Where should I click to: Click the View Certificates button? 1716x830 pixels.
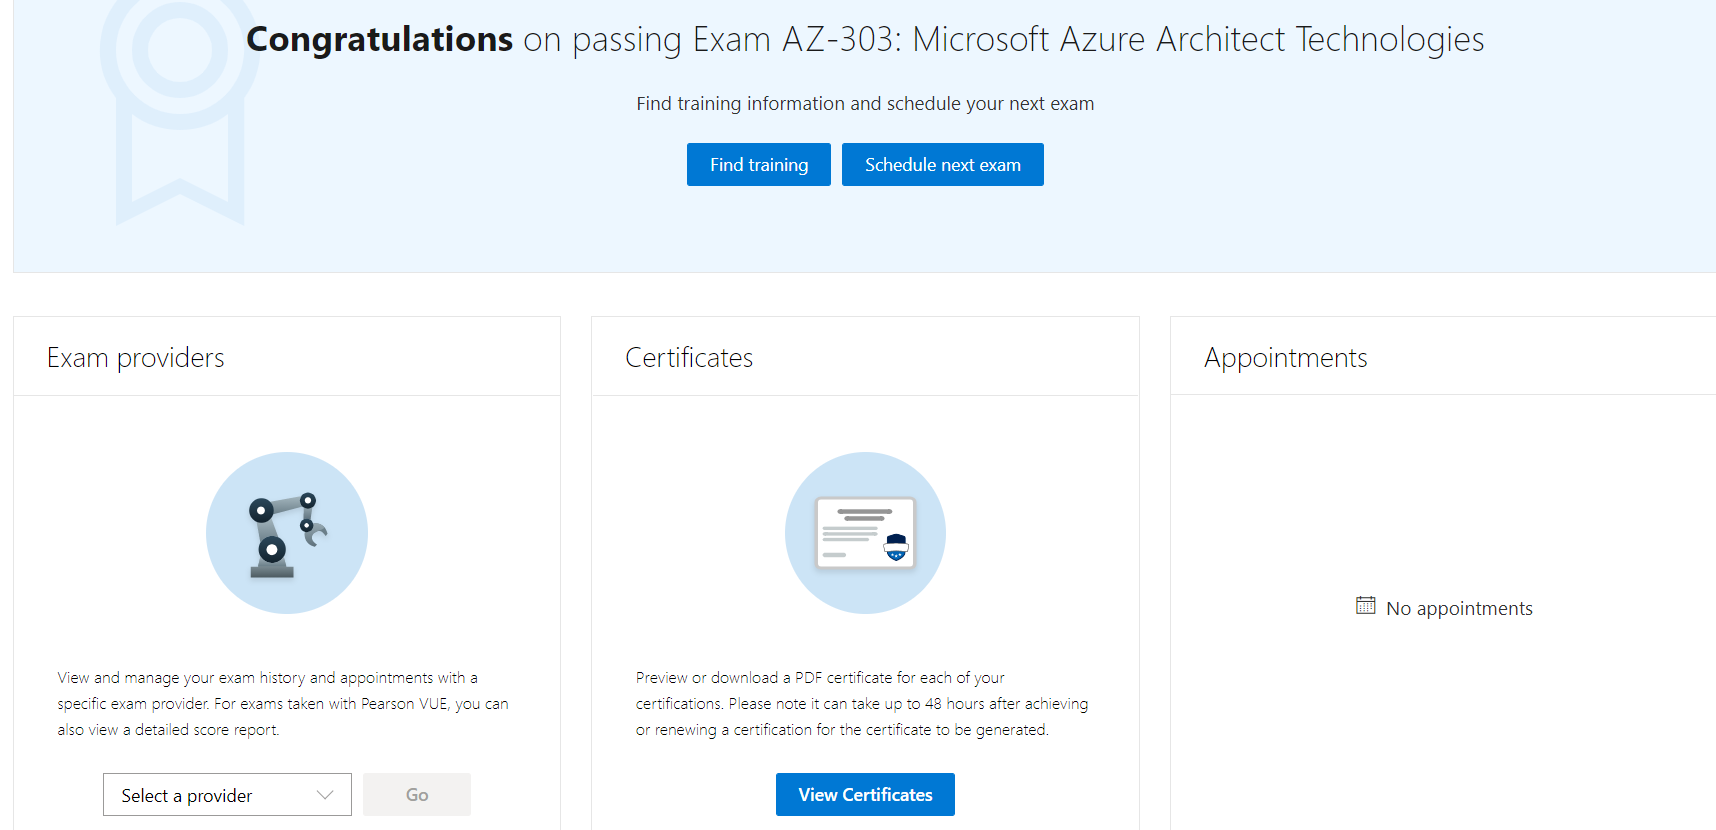pos(865,795)
